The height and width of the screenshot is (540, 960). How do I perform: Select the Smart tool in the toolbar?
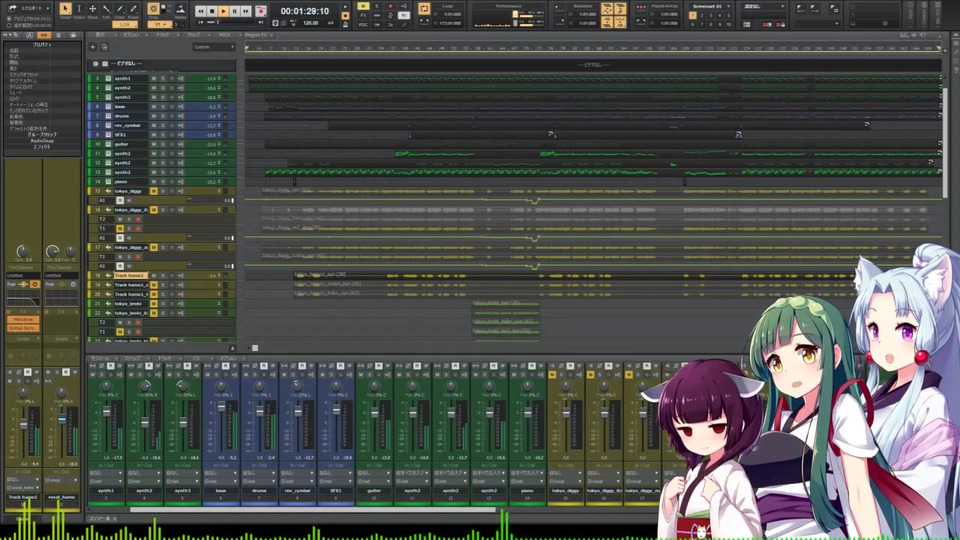coord(65,10)
